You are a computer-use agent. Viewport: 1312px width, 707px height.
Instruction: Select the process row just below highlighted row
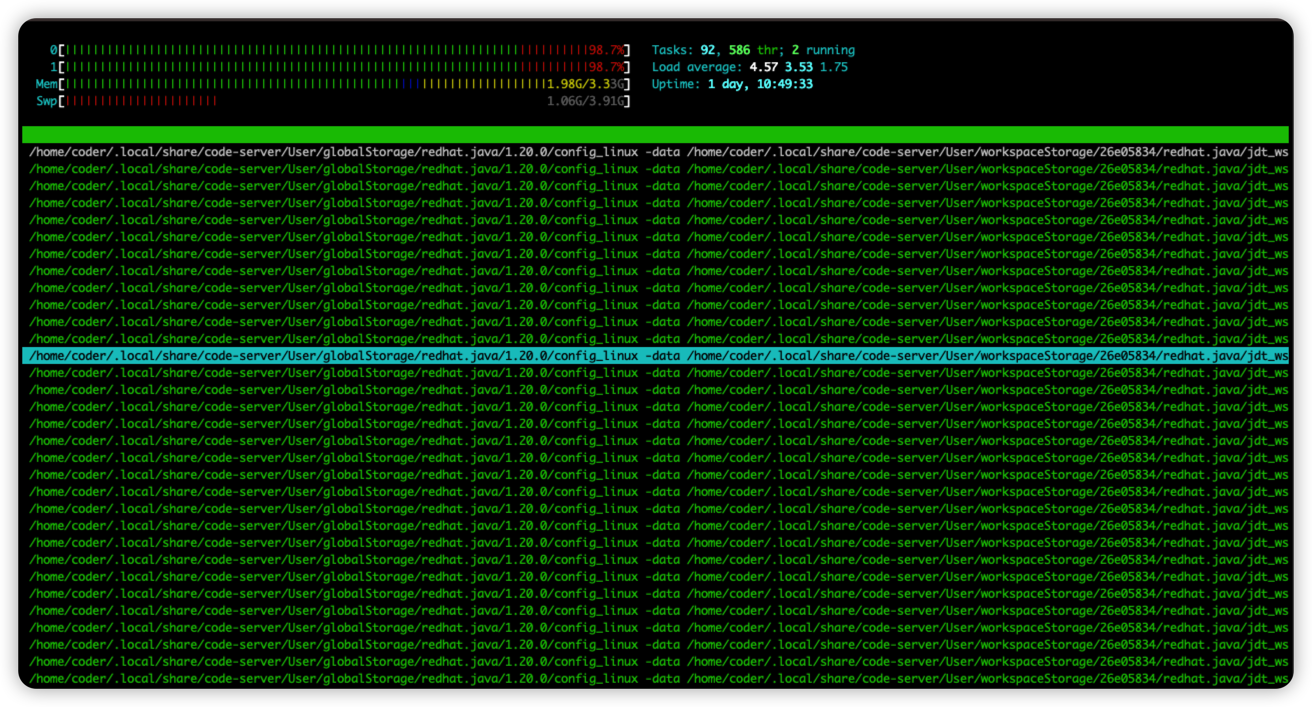(x=656, y=373)
